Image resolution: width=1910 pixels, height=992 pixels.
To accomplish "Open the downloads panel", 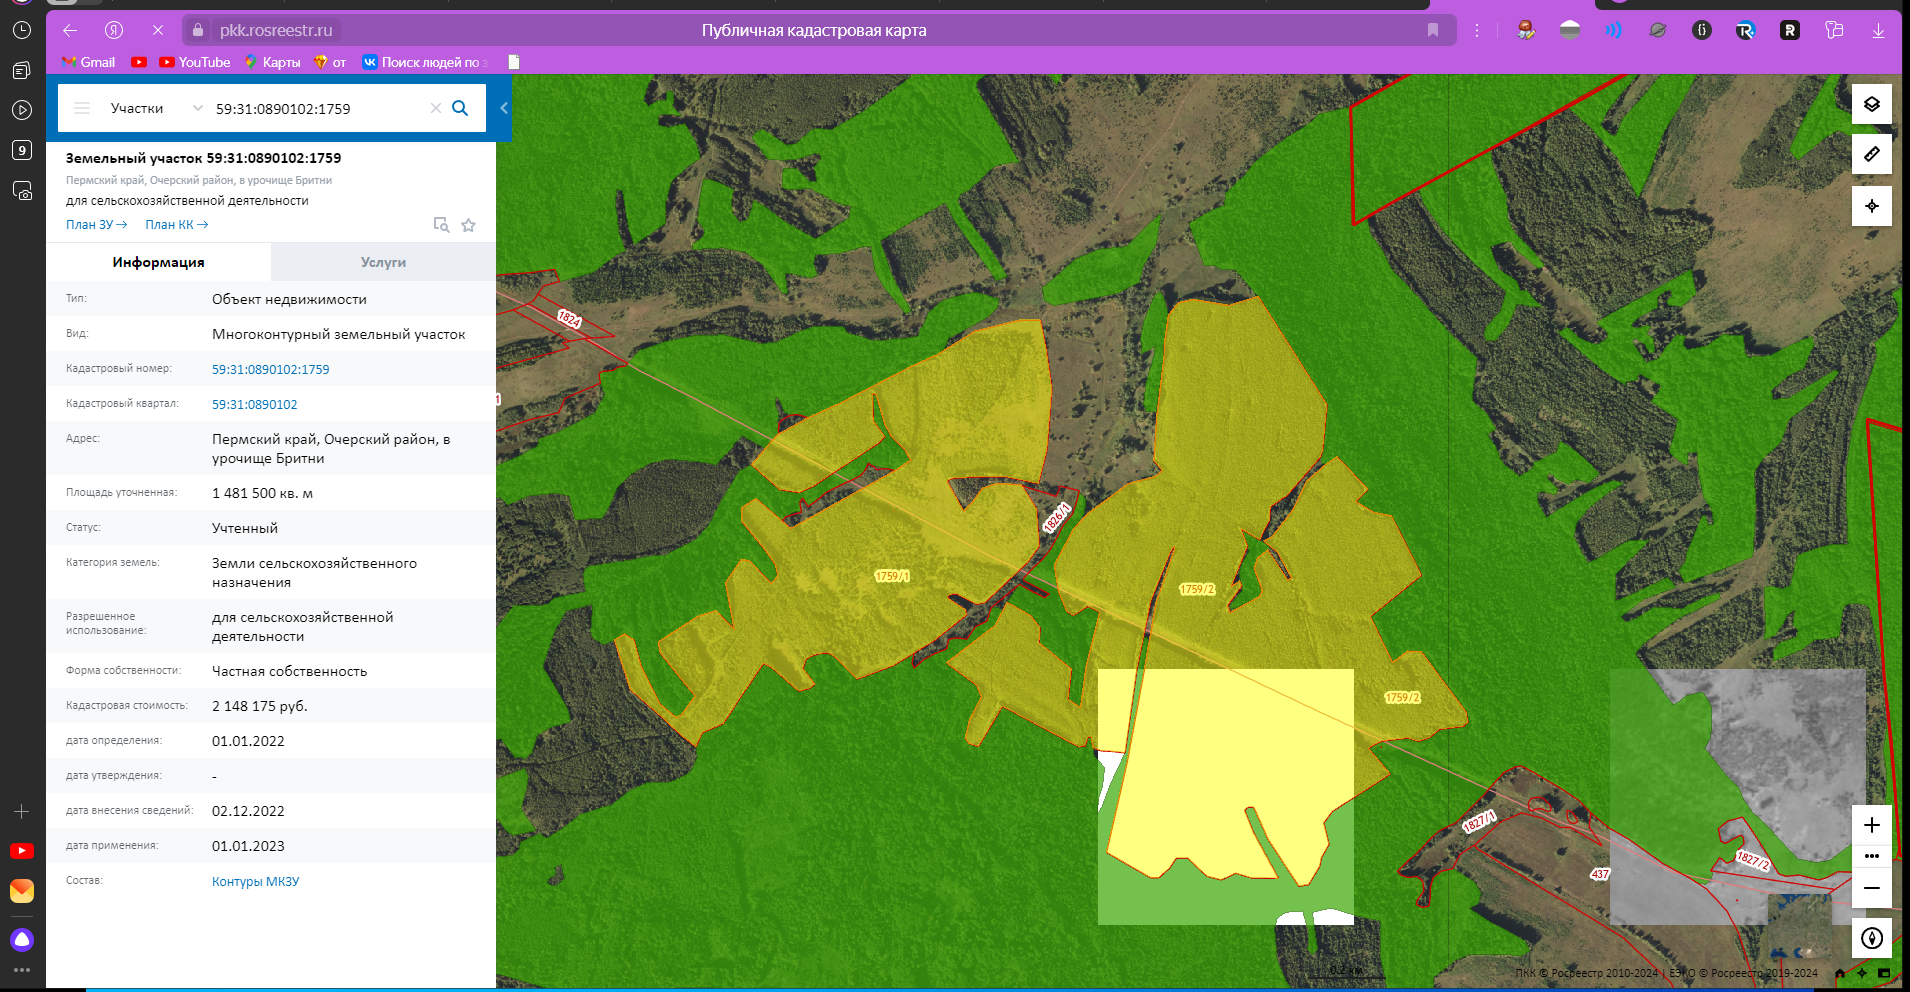I will pyautogui.click(x=1878, y=30).
